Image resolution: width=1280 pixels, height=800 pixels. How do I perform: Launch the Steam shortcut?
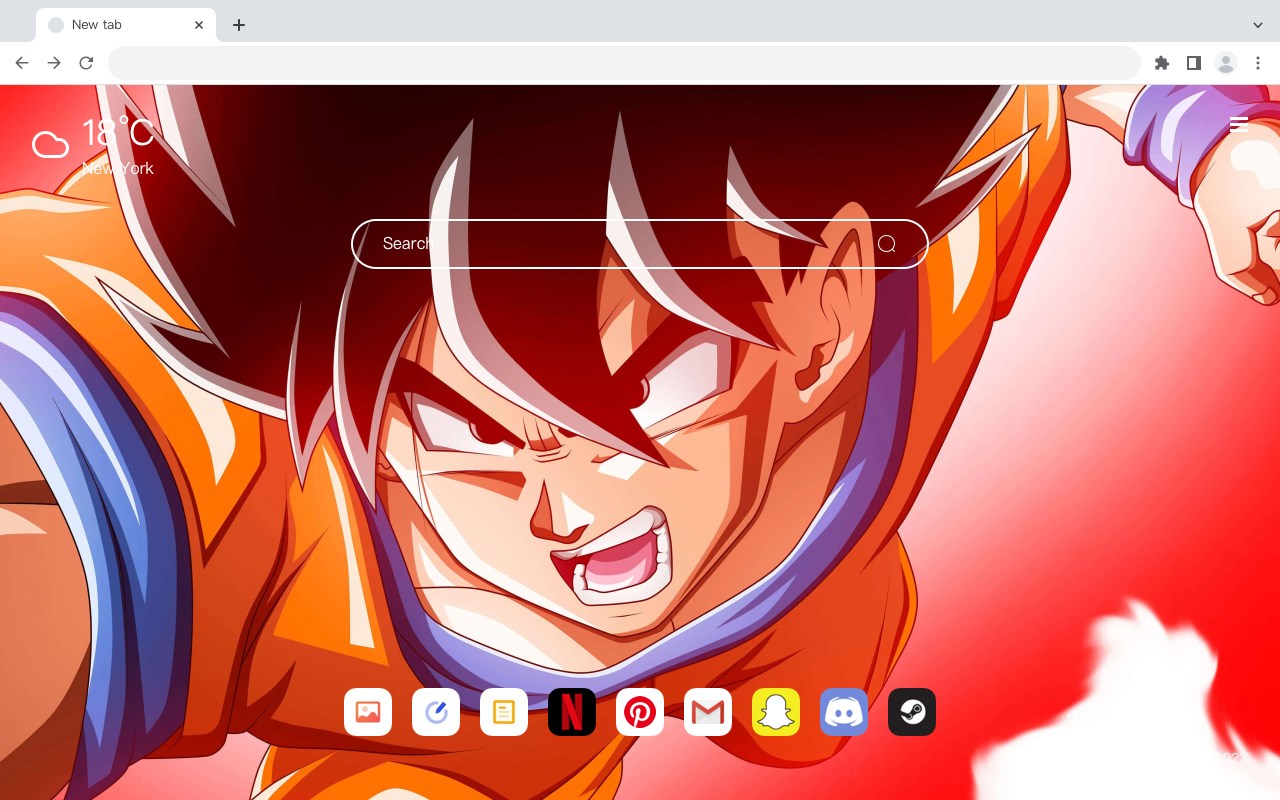pos(912,712)
